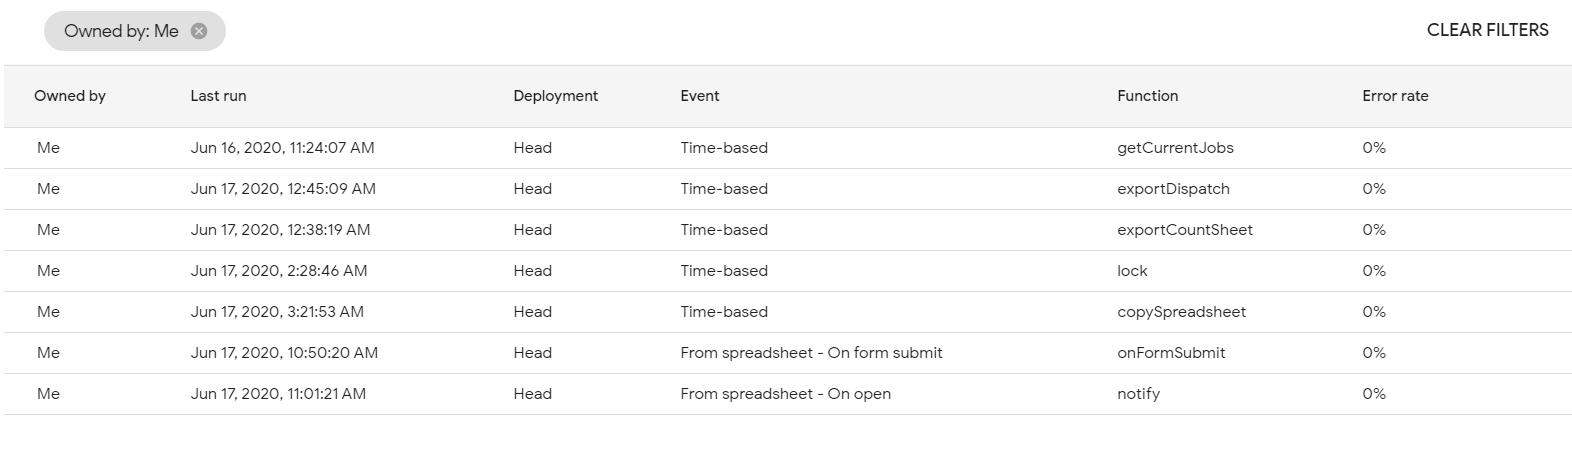Viewport: 1572px width, 467px height.
Task: Click the 'Last run' column header
Action: click(x=218, y=96)
